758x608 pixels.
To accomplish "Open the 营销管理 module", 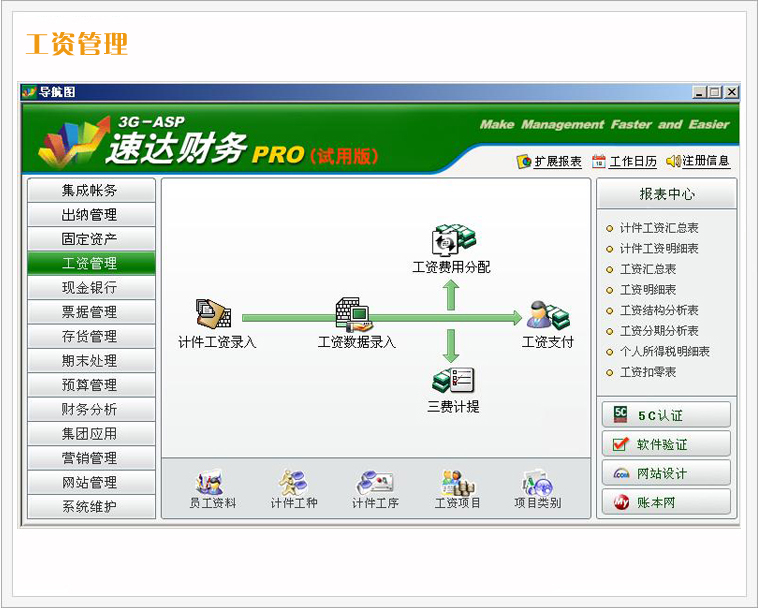I will (x=91, y=458).
